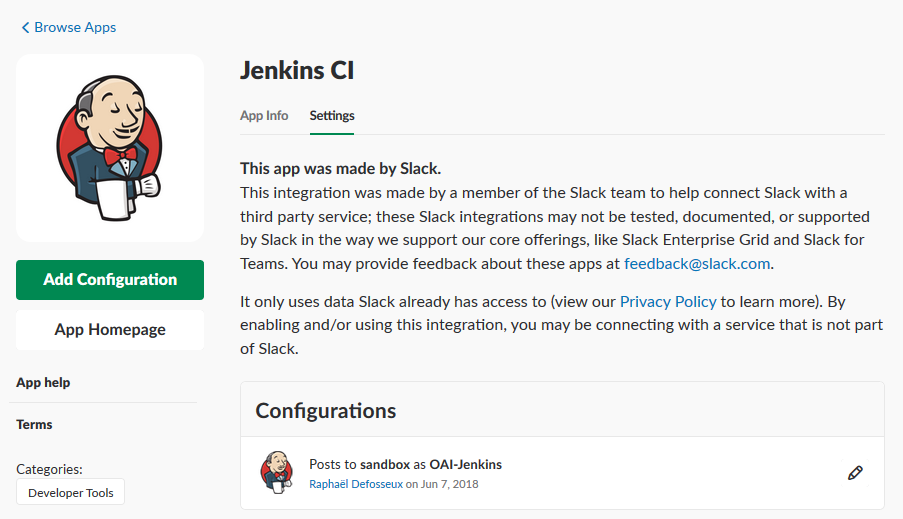This screenshot has width=903, height=519.
Task: Click the feedback@slack.com email link
Action: (698, 264)
